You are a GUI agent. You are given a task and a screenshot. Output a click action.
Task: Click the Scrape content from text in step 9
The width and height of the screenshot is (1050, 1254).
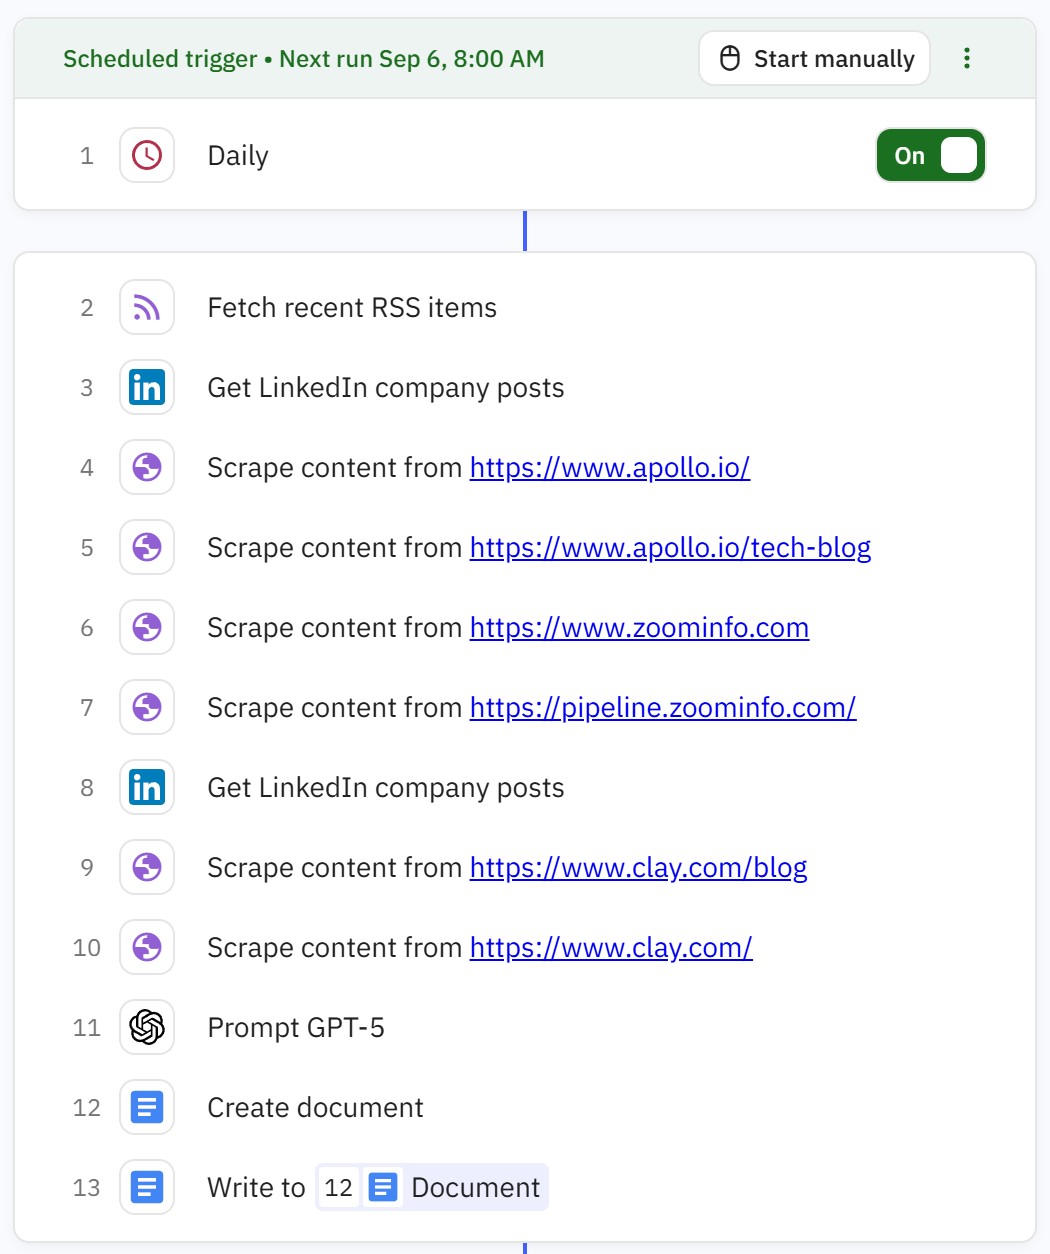(x=335, y=867)
